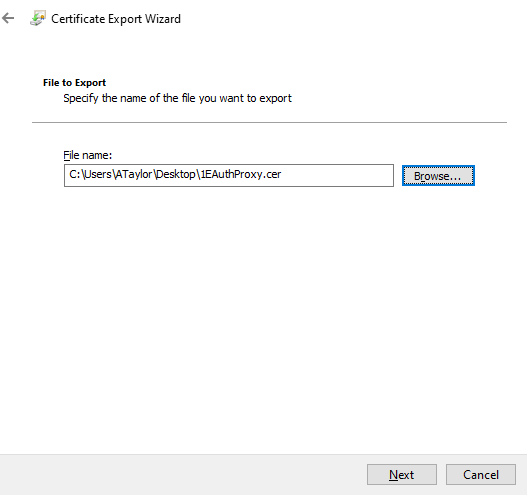This screenshot has width=527, height=495.
Task: Select the 'File to Export' heading
Action: click(74, 83)
